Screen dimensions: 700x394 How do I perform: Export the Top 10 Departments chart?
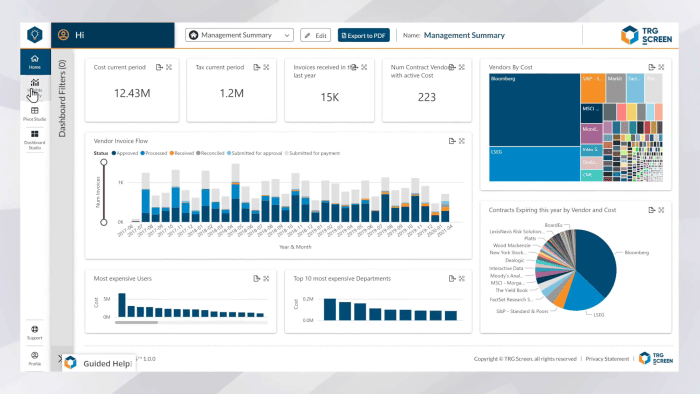pyautogui.click(x=452, y=278)
